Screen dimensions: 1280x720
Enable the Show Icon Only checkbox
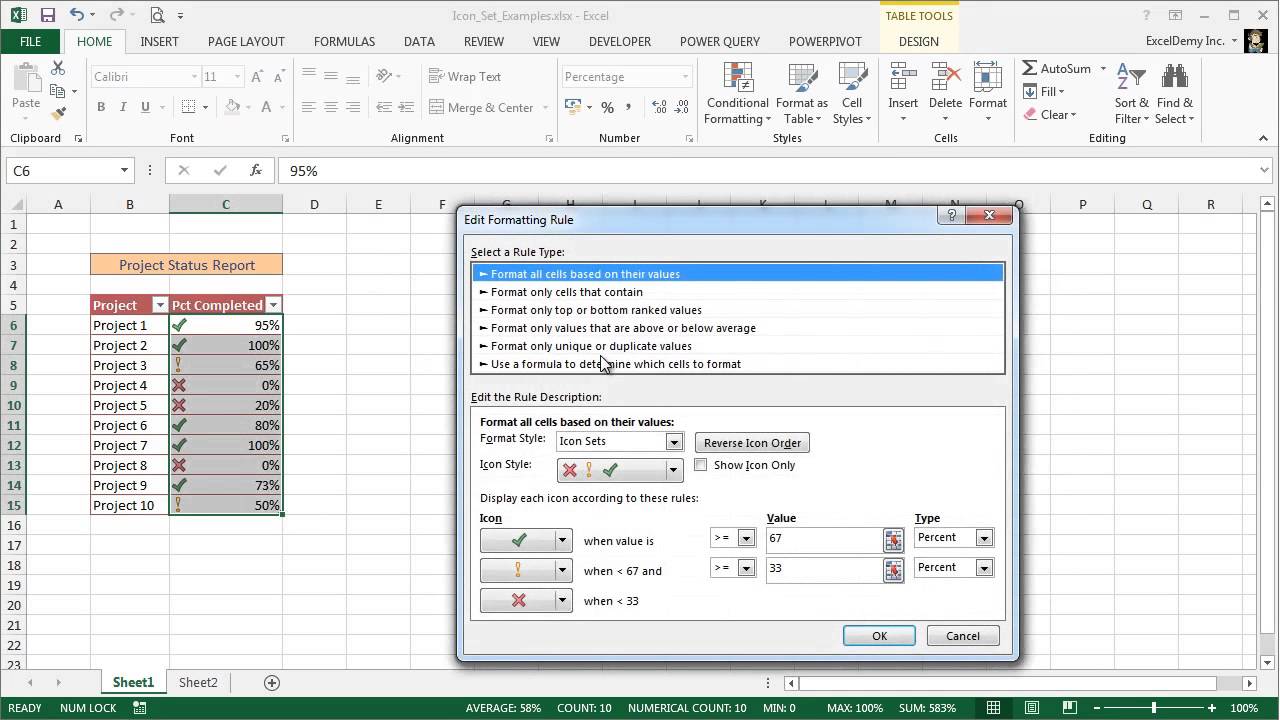coord(701,464)
